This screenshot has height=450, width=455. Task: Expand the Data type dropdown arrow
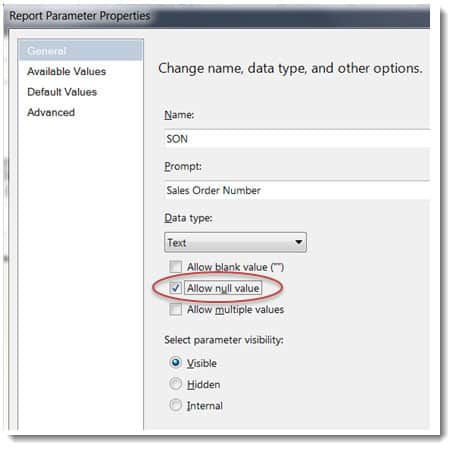pos(299,242)
